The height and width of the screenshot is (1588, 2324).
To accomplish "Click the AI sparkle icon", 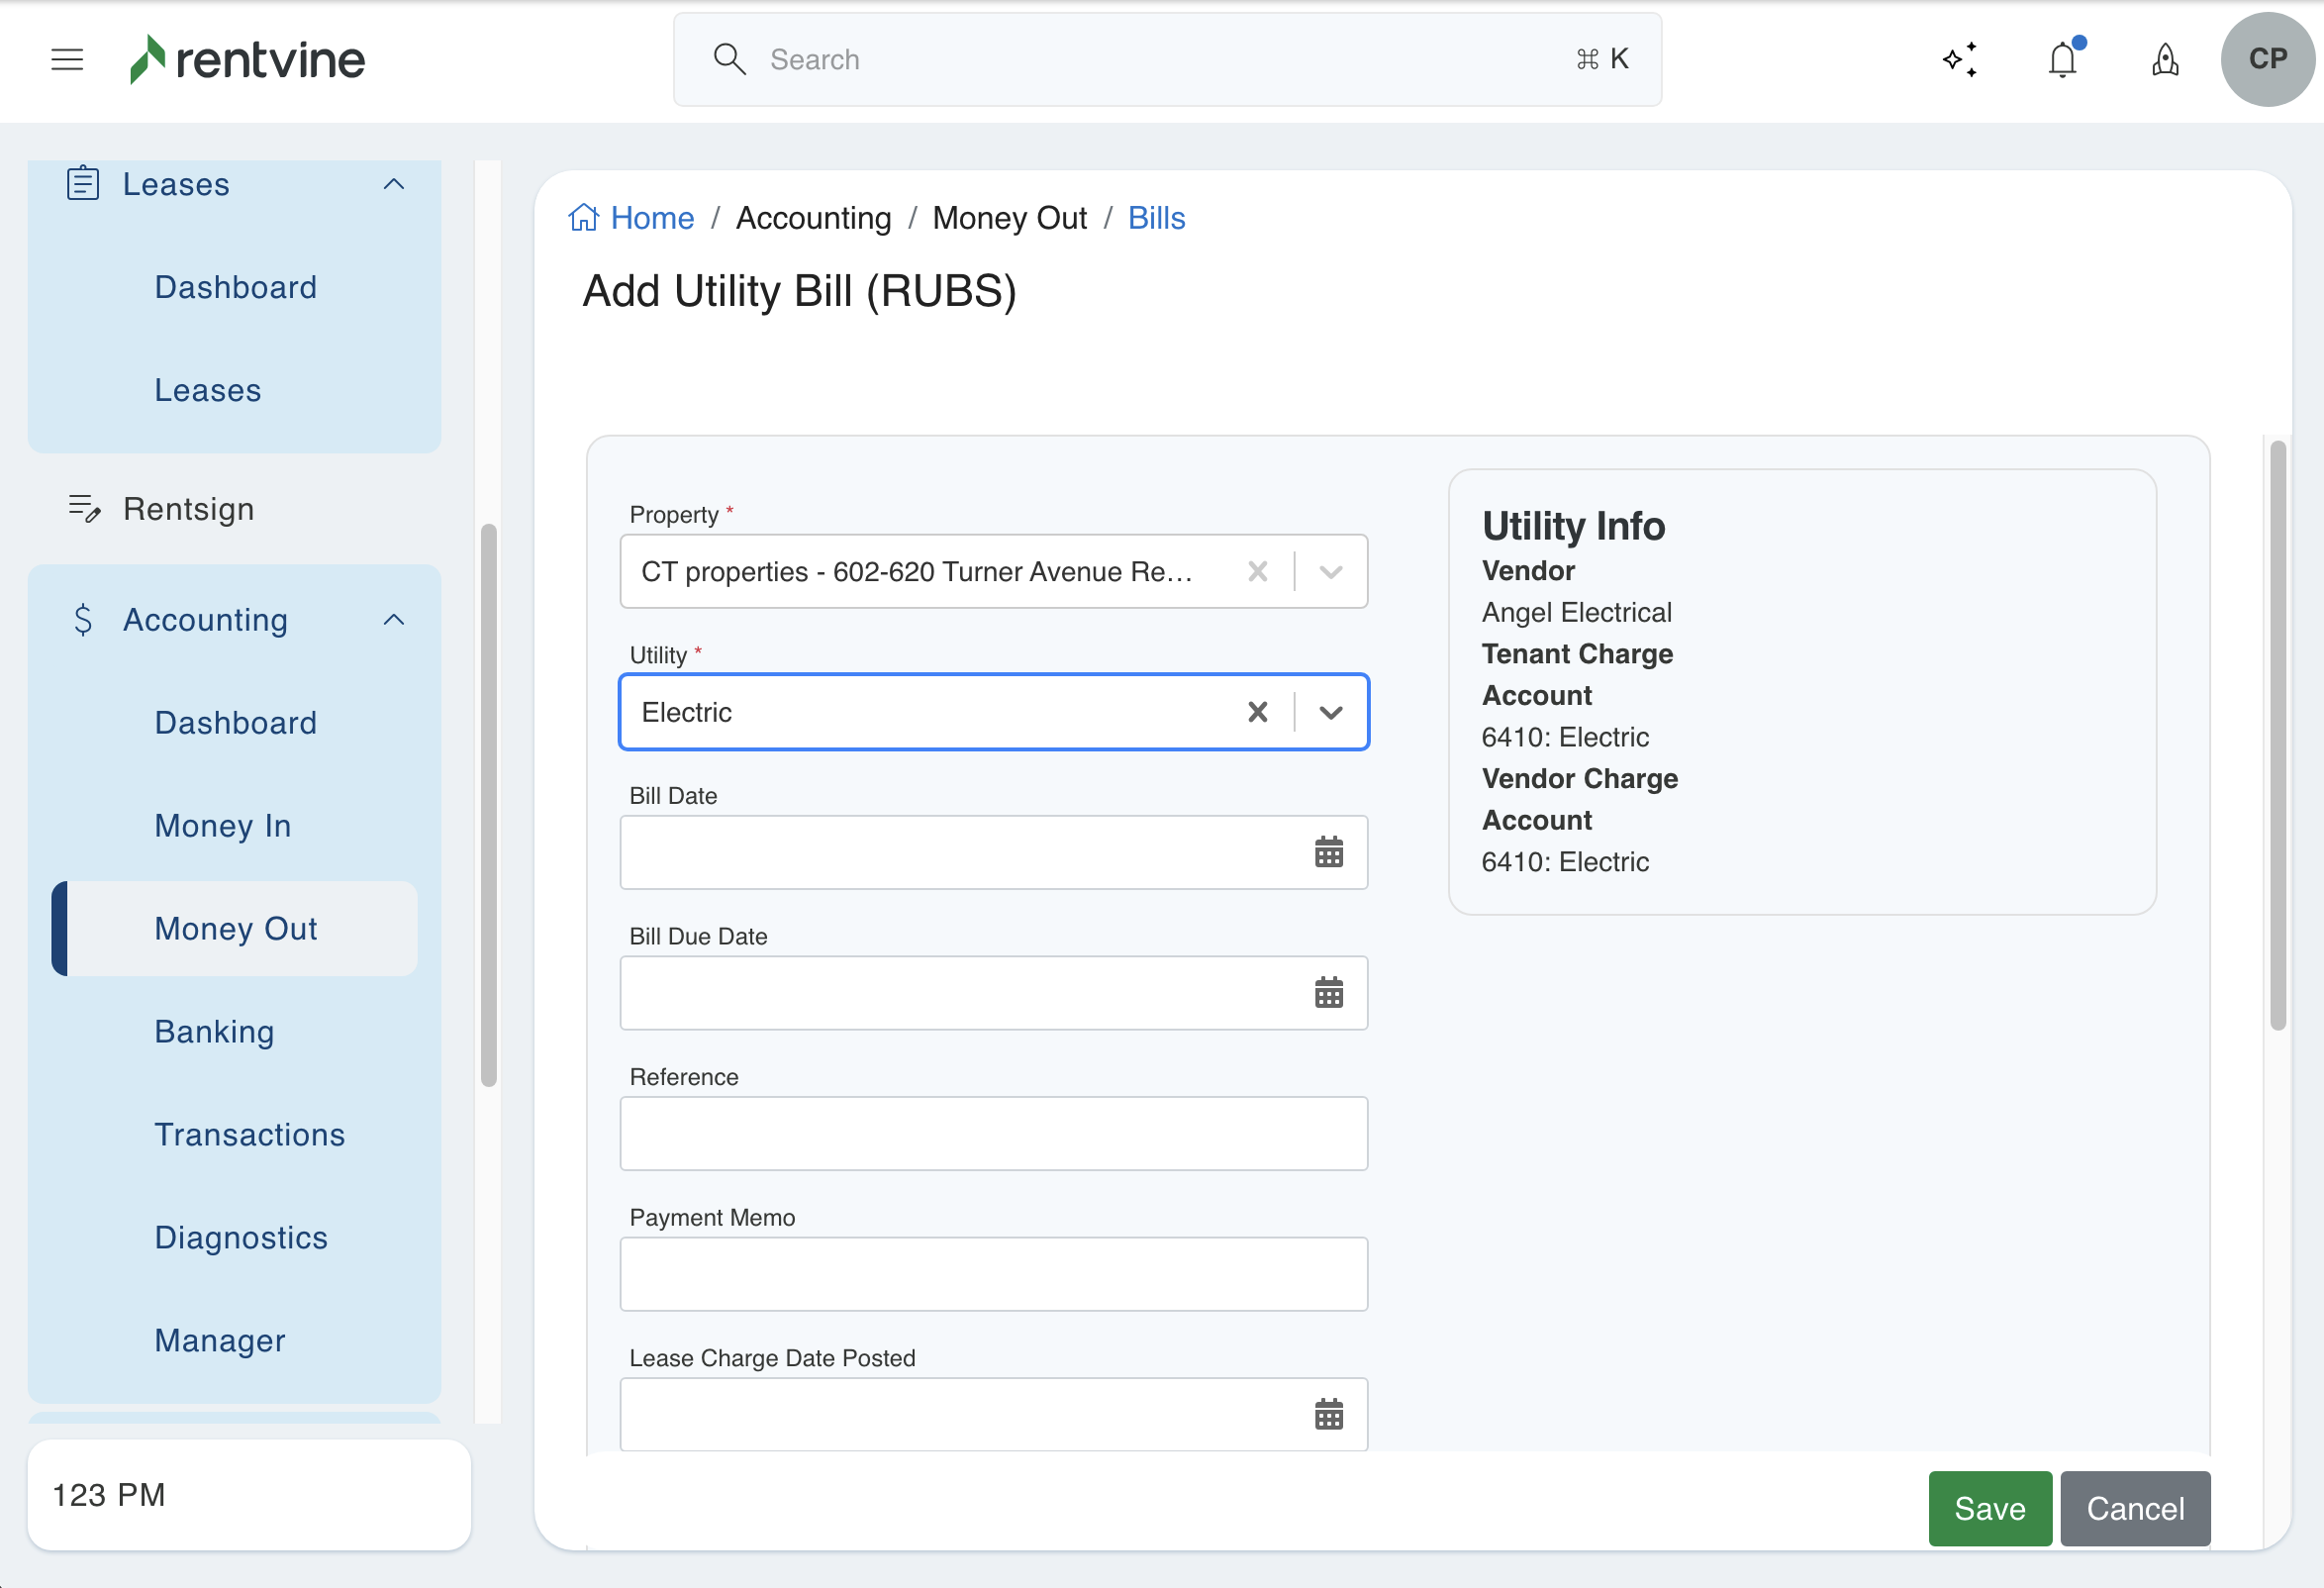I will pyautogui.click(x=1960, y=60).
